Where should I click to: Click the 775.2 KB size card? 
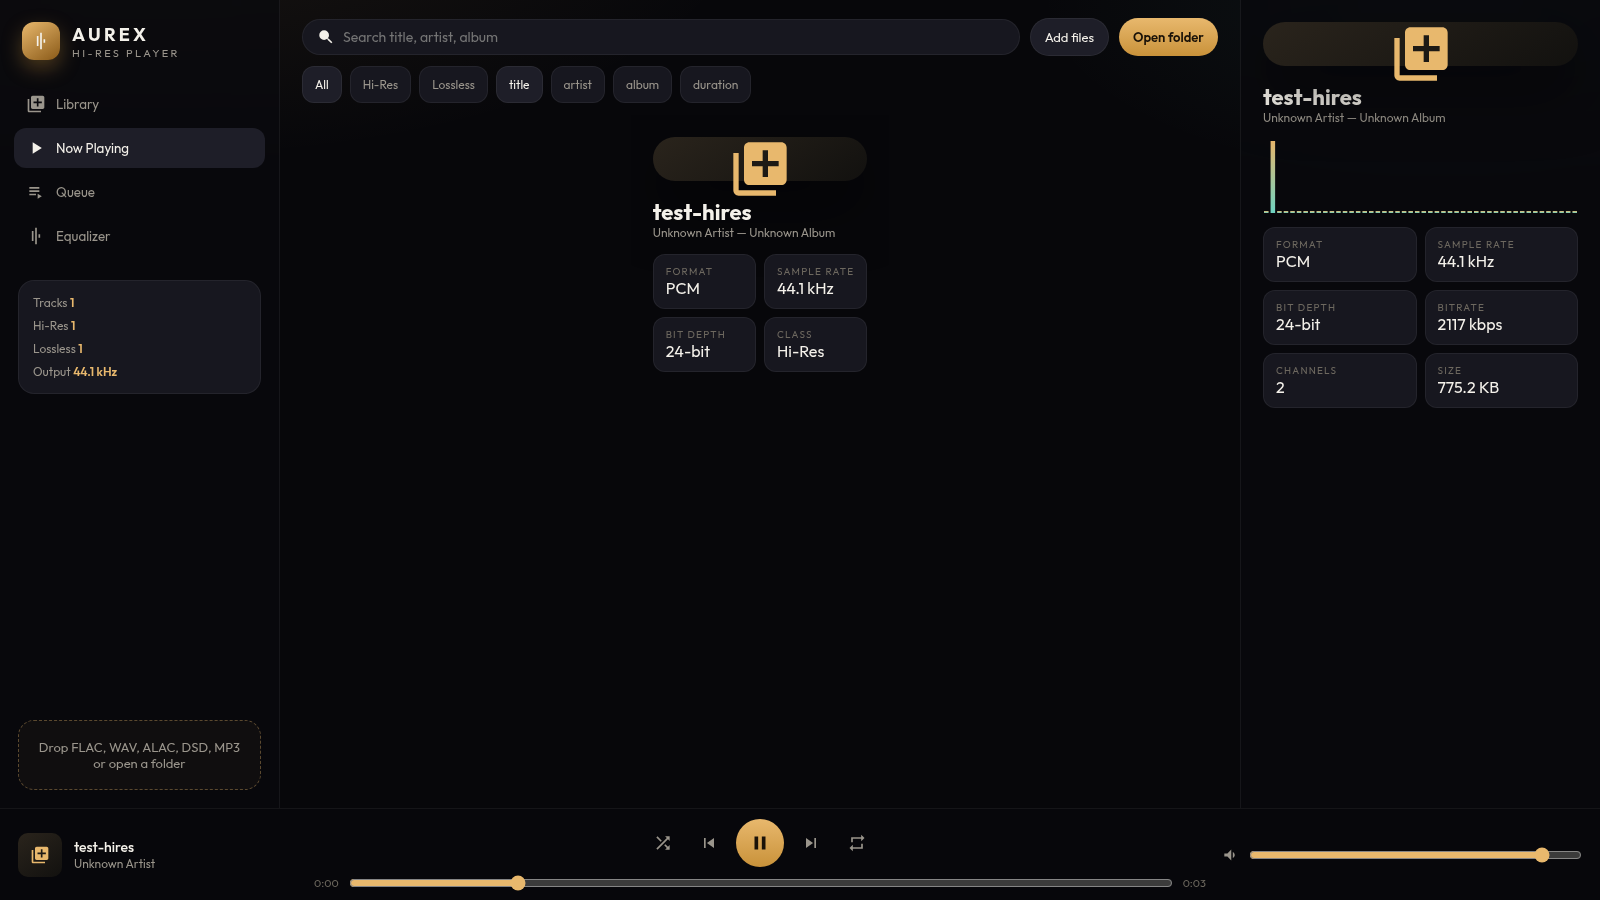(x=1501, y=380)
